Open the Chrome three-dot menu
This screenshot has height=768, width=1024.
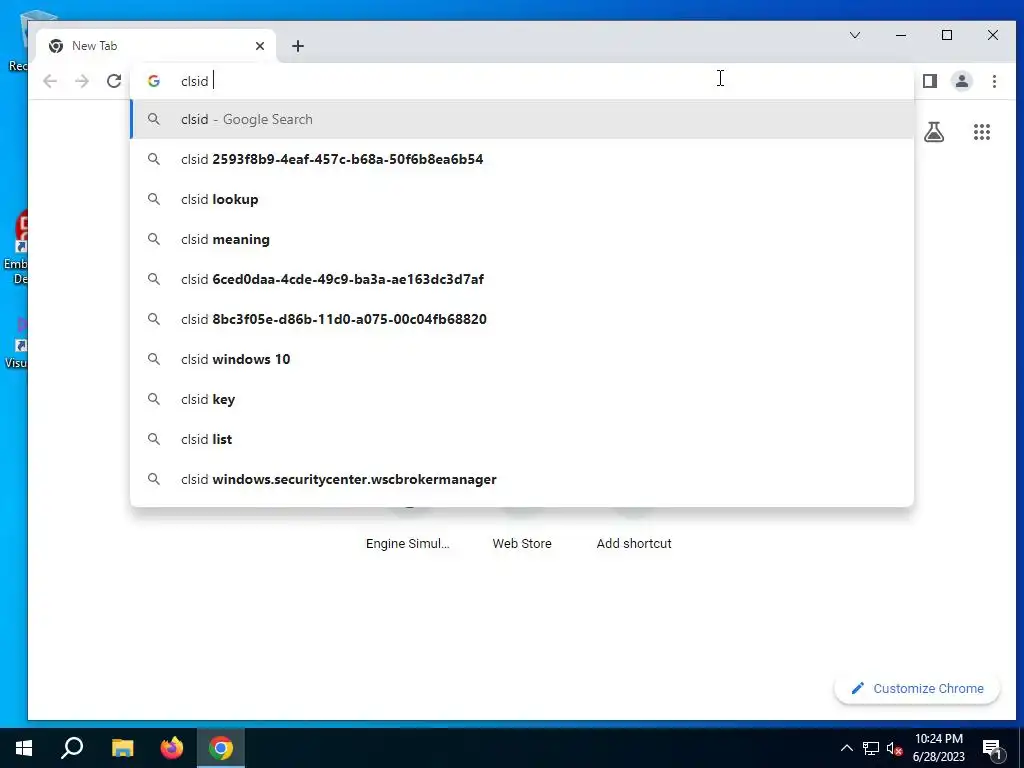click(994, 81)
